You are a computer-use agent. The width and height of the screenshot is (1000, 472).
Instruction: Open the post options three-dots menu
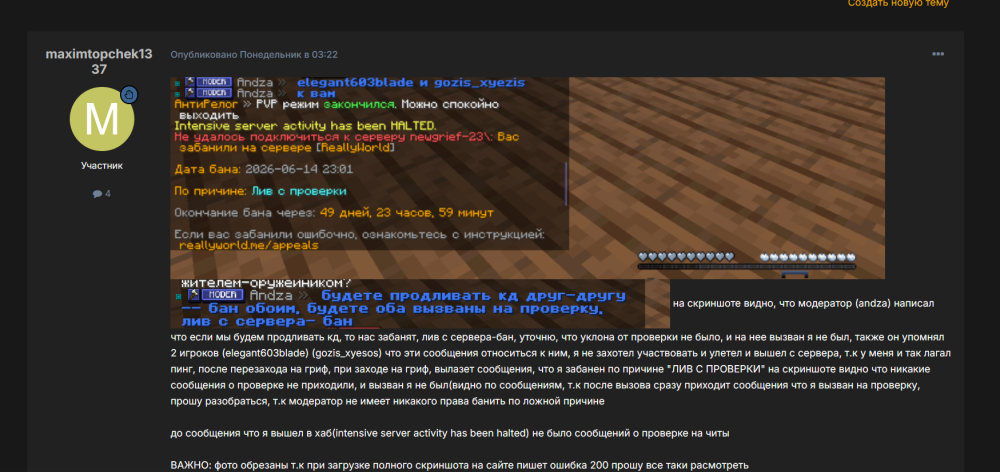(x=938, y=54)
